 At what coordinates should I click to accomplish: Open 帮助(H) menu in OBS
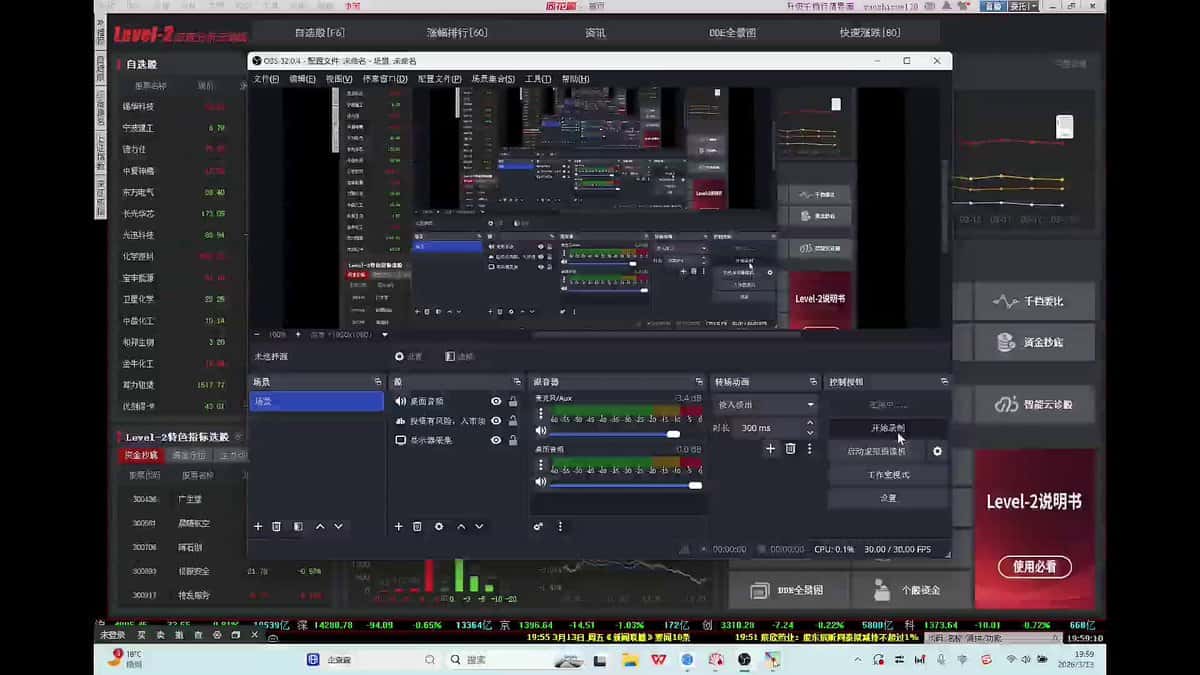(575, 78)
